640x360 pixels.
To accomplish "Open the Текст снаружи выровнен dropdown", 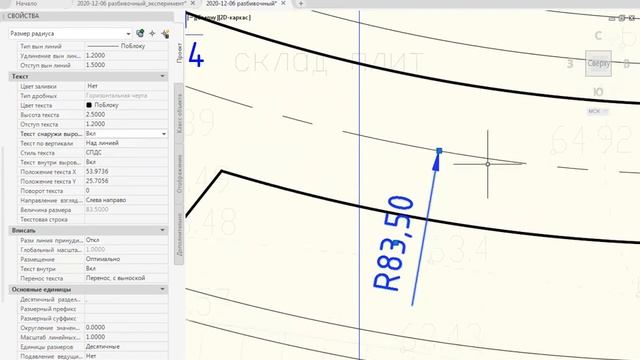I will pos(164,134).
